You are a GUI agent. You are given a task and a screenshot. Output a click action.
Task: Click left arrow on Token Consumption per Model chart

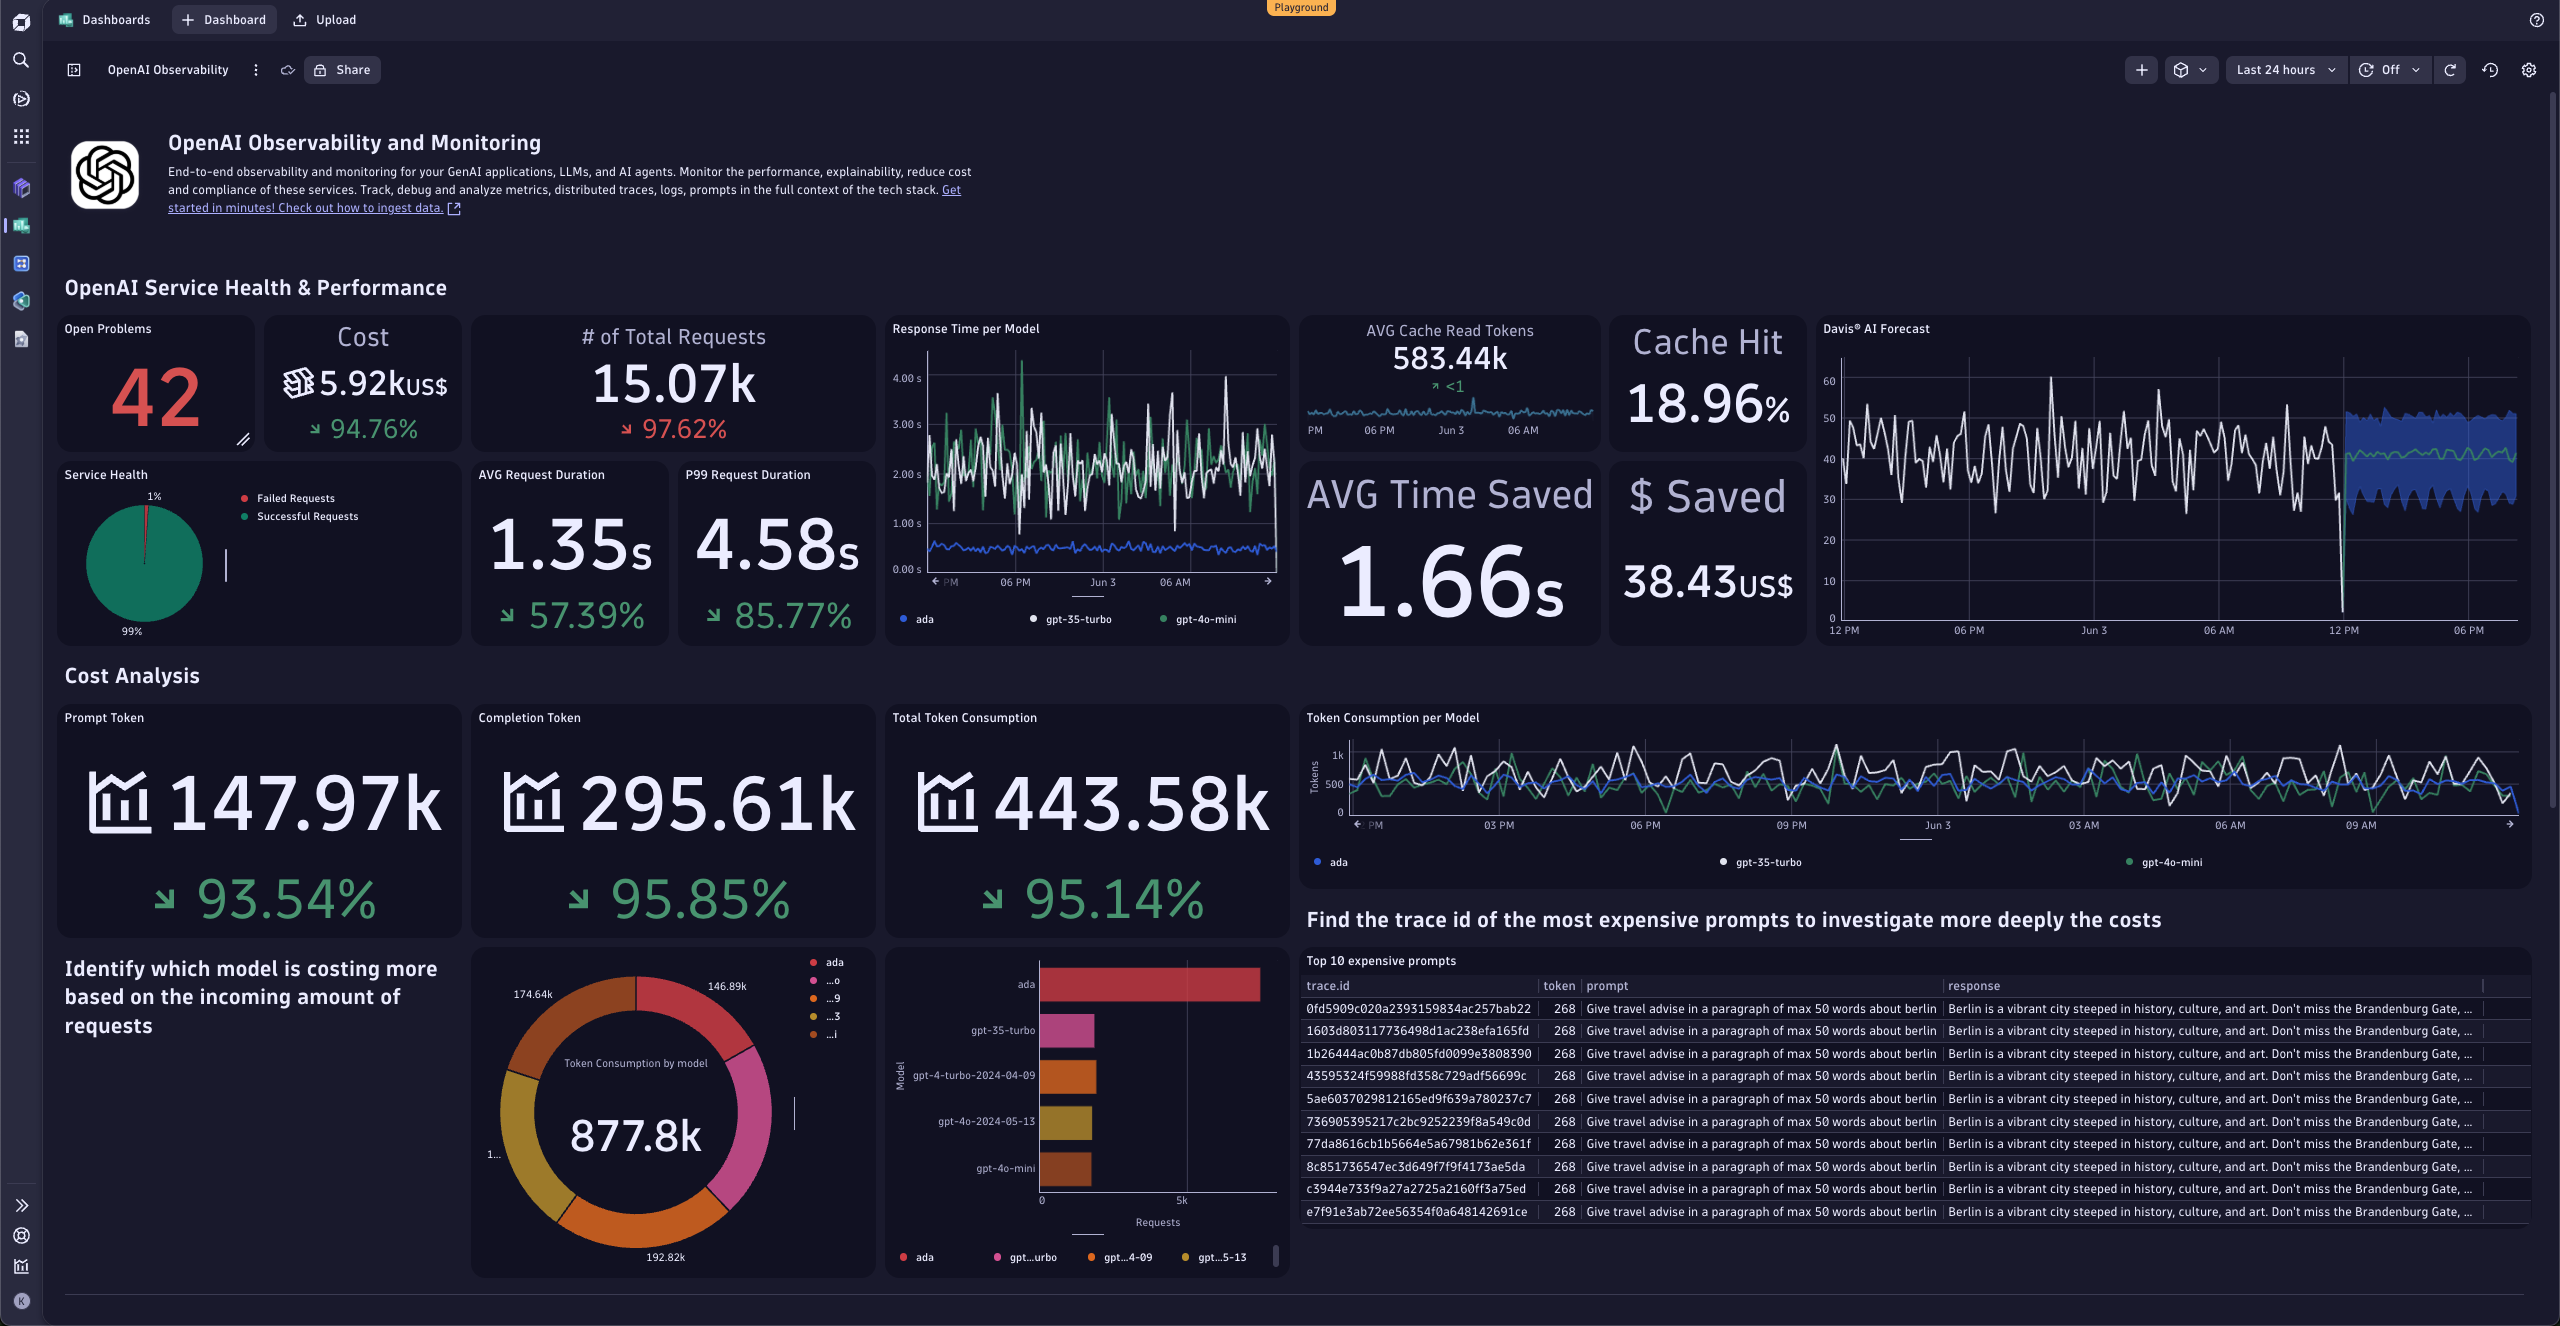(x=1357, y=824)
